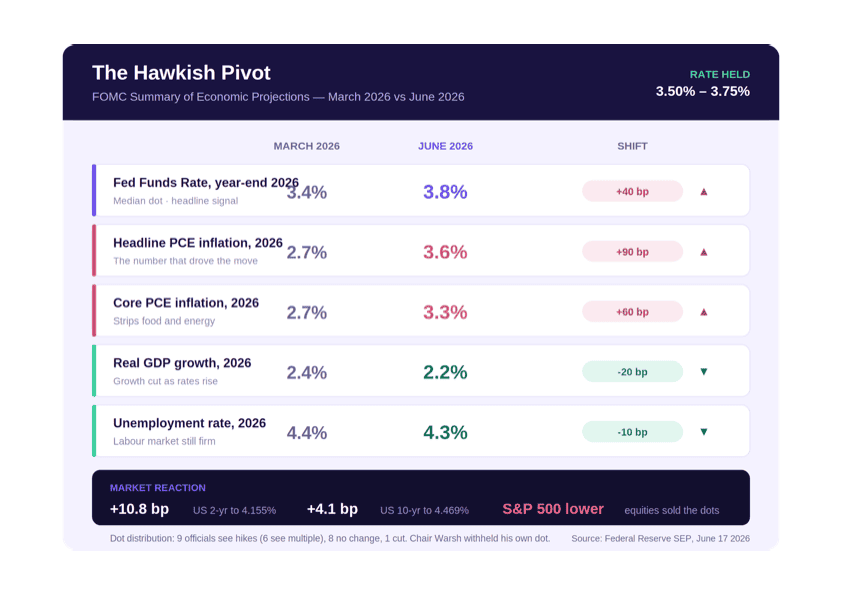Click the 3.8% June fed funds value

point(445,192)
